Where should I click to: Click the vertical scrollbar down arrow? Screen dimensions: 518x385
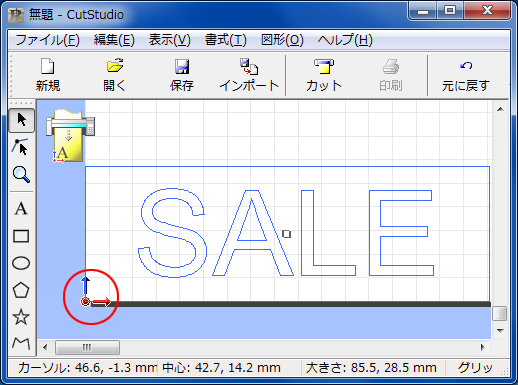point(500,330)
